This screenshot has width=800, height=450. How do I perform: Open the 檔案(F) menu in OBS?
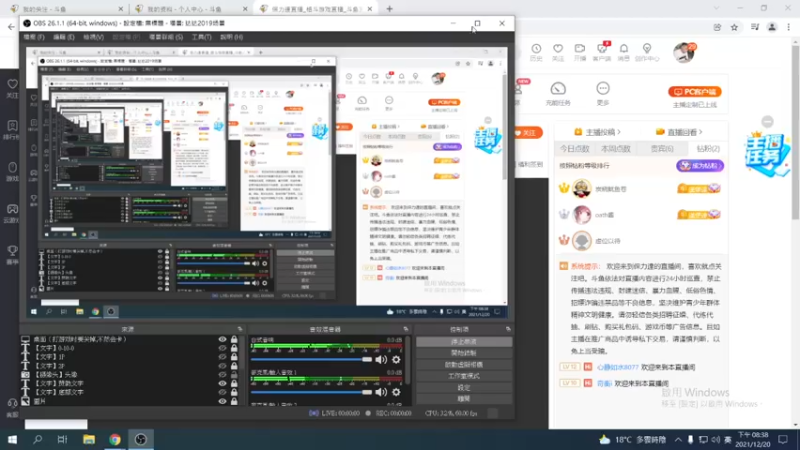tap(34, 37)
